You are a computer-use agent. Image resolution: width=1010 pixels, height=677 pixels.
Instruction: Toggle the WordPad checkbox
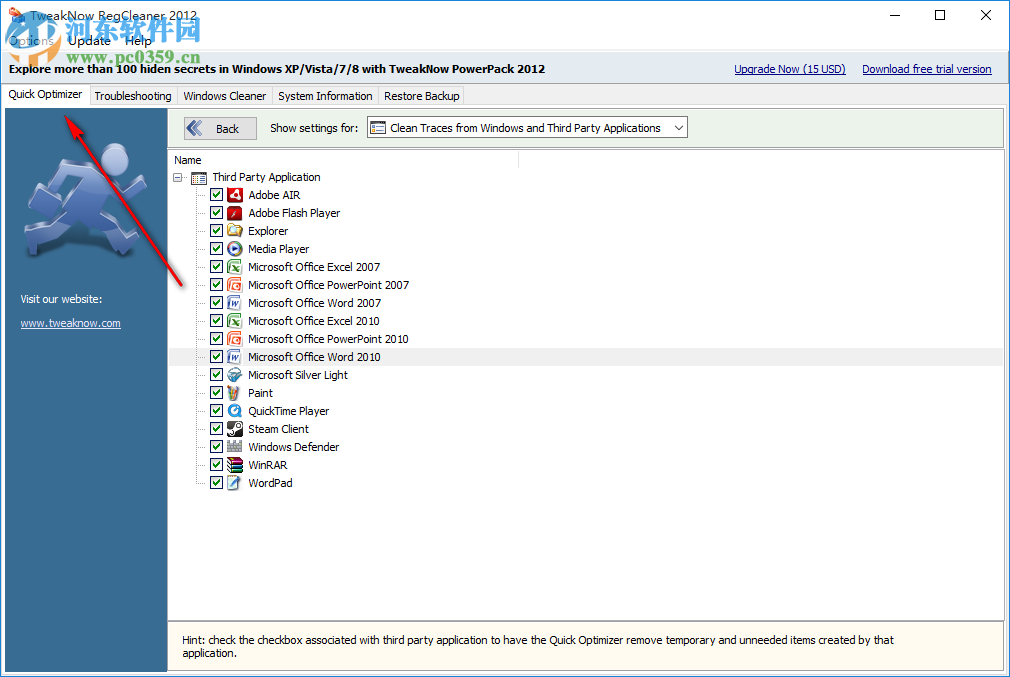point(216,482)
